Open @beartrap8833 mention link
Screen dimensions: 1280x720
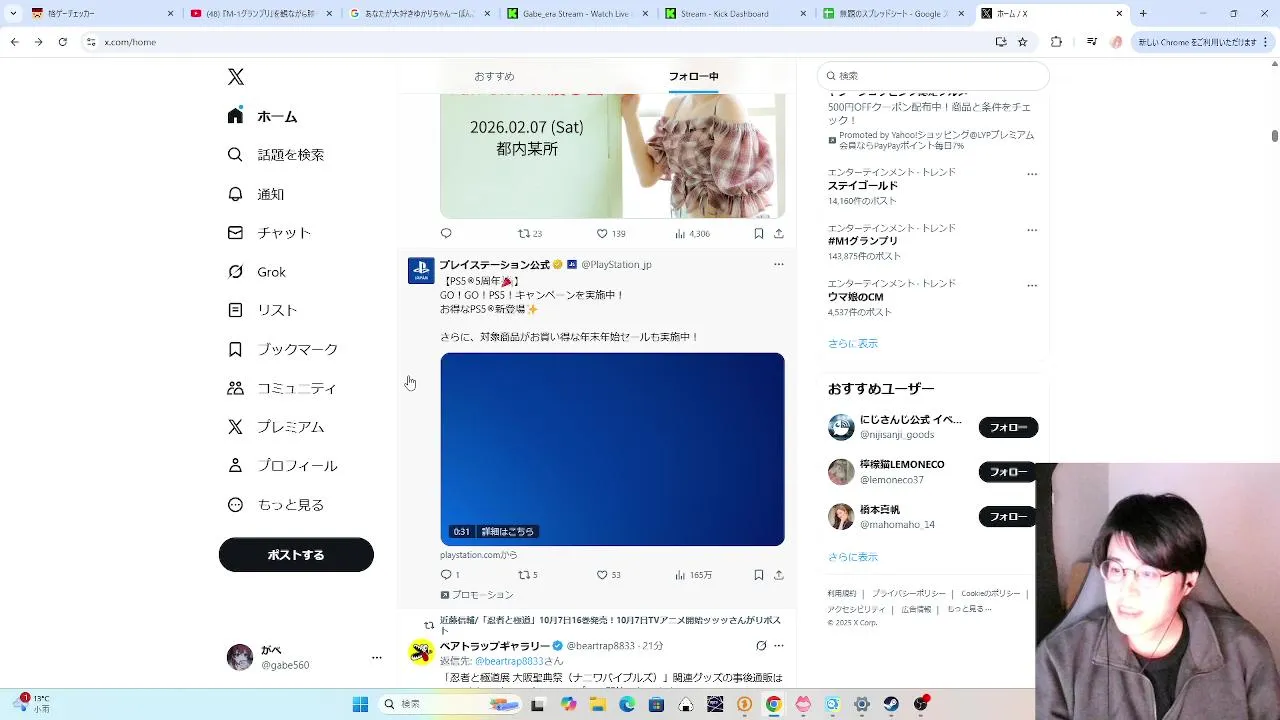[x=509, y=661]
